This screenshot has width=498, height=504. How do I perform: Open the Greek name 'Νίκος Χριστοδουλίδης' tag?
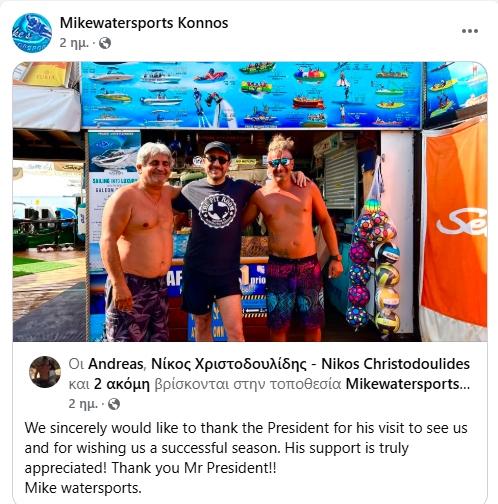pyautogui.click(x=229, y=364)
